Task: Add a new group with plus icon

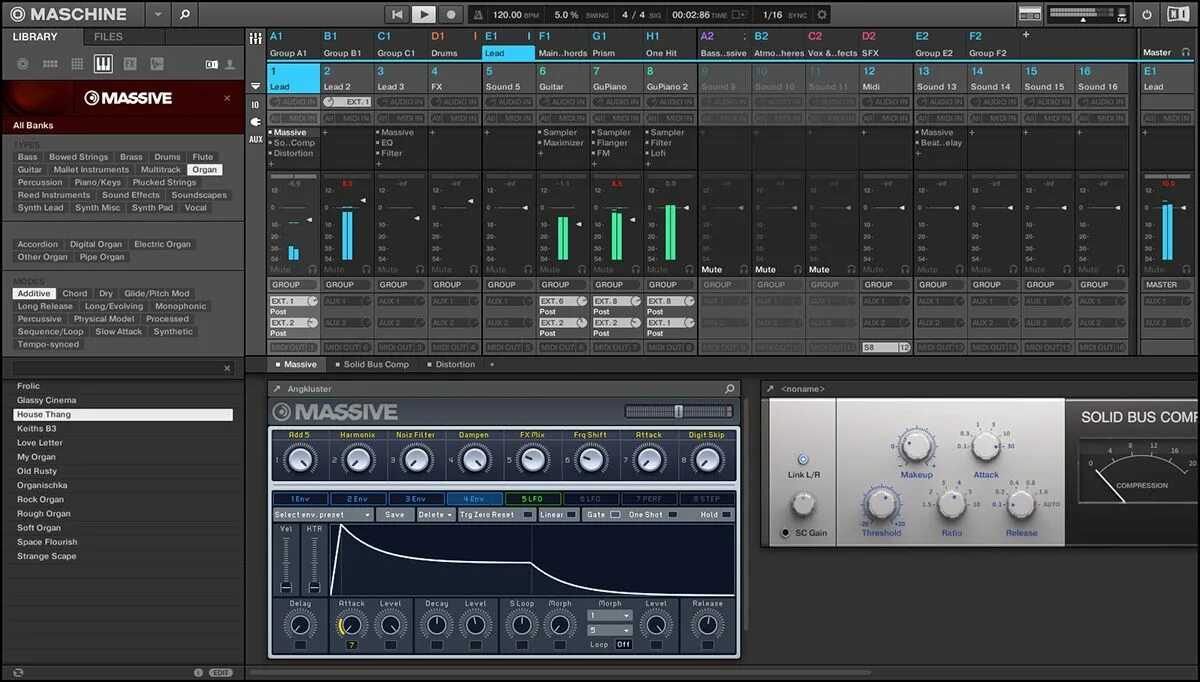Action: pos(1025,35)
